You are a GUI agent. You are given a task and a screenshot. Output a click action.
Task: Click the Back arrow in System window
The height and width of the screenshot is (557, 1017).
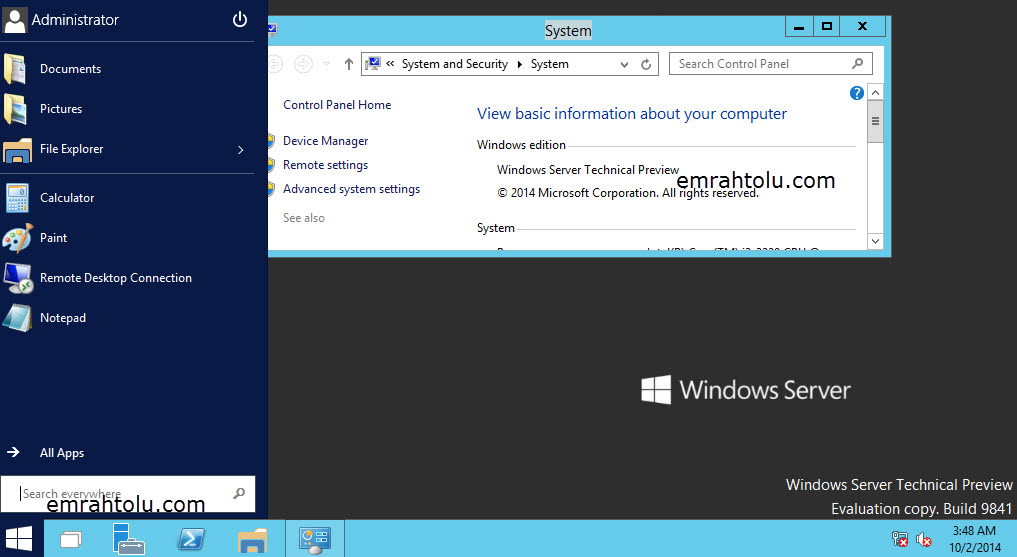pos(275,64)
